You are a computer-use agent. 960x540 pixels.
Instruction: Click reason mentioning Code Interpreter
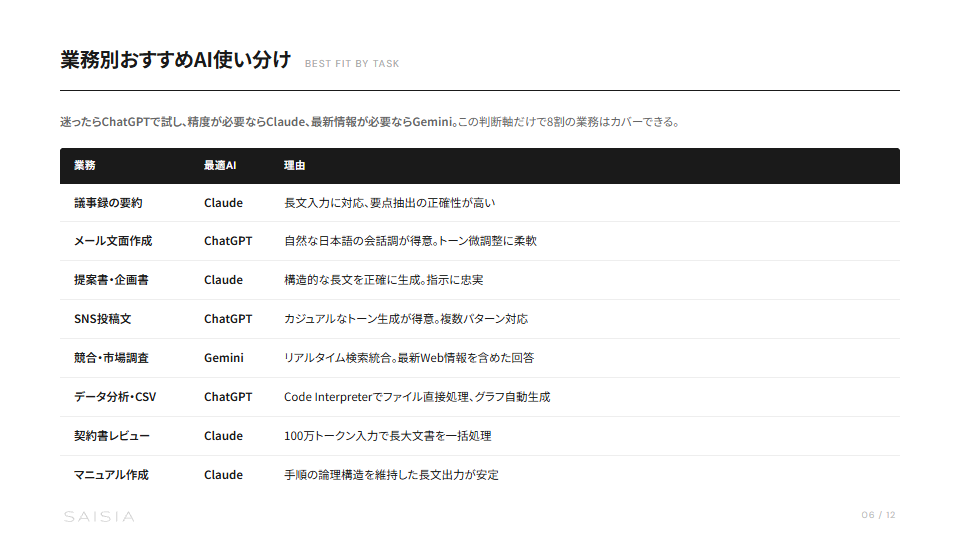(x=417, y=397)
